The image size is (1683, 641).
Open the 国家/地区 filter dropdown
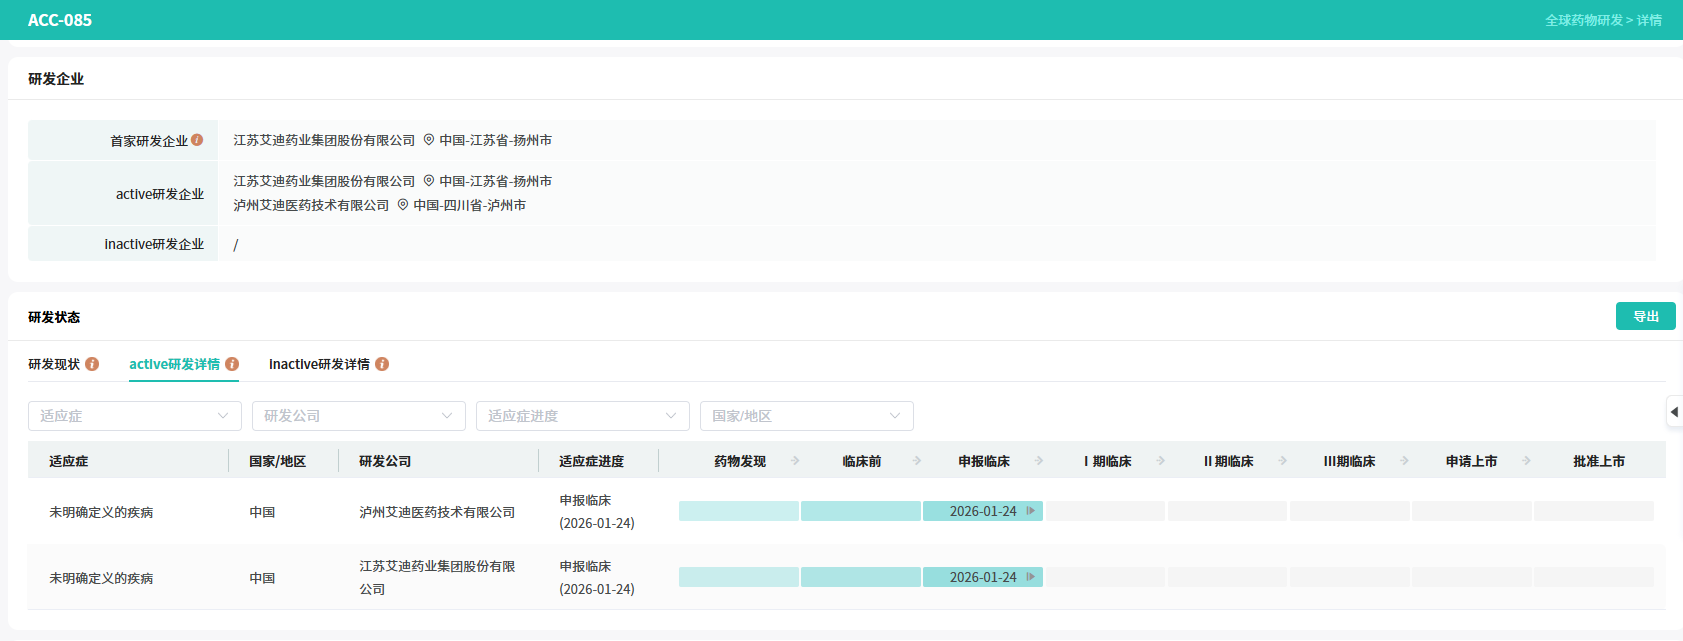[806, 416]
